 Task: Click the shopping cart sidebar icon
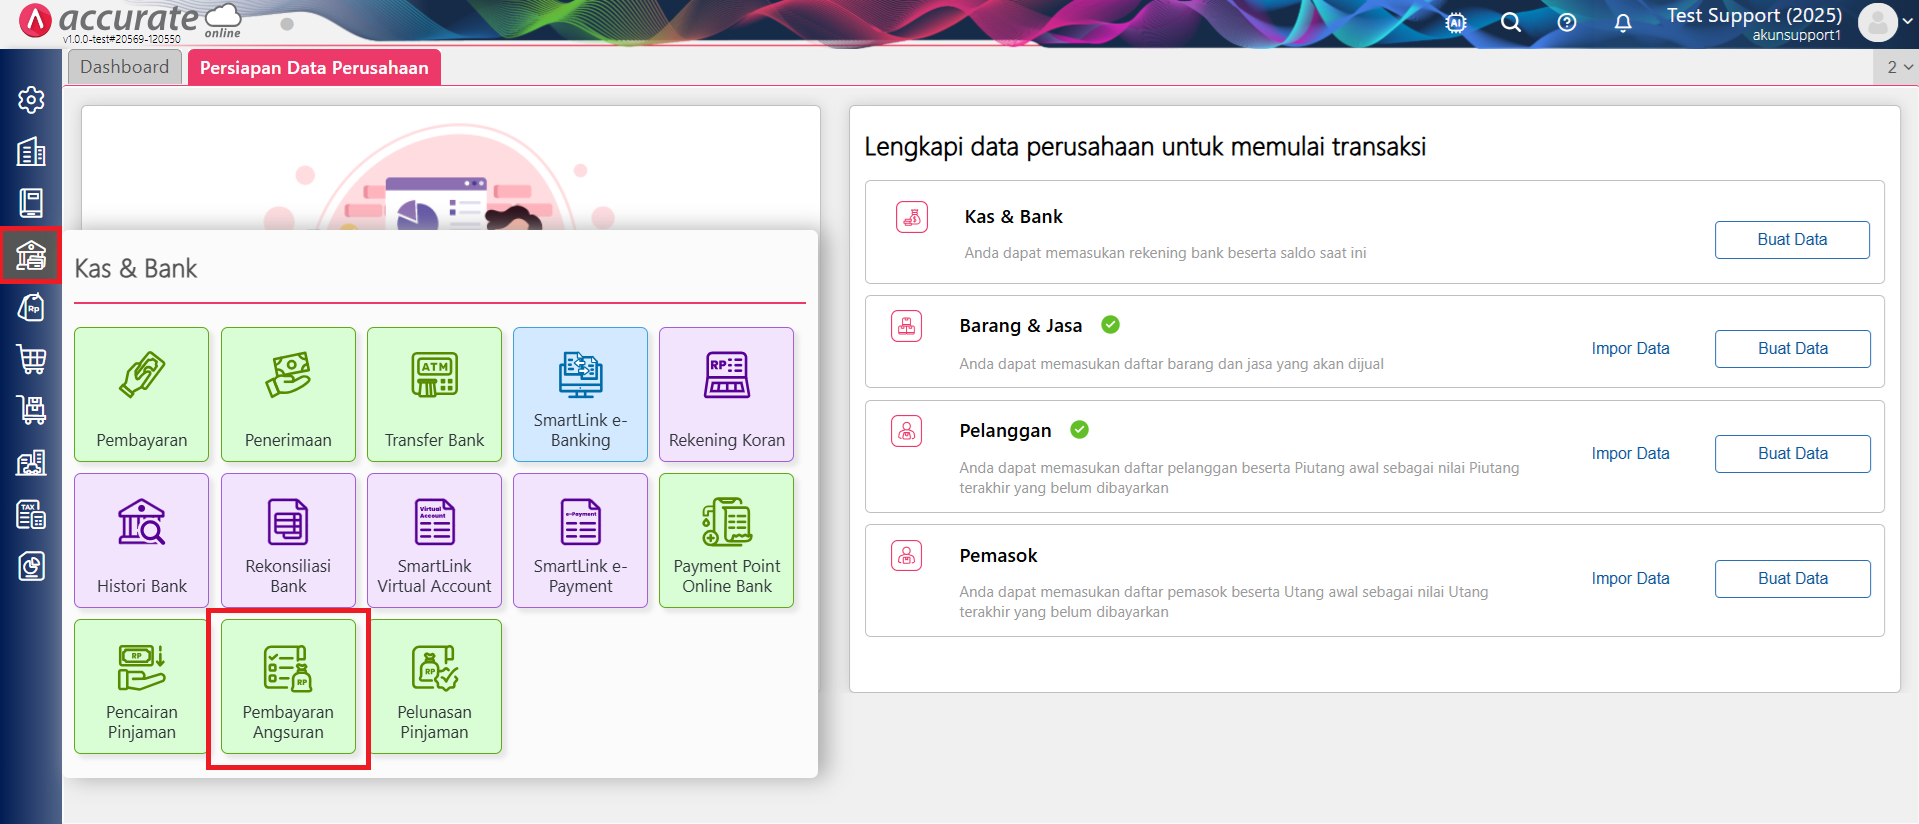click(x=31, y=359)
